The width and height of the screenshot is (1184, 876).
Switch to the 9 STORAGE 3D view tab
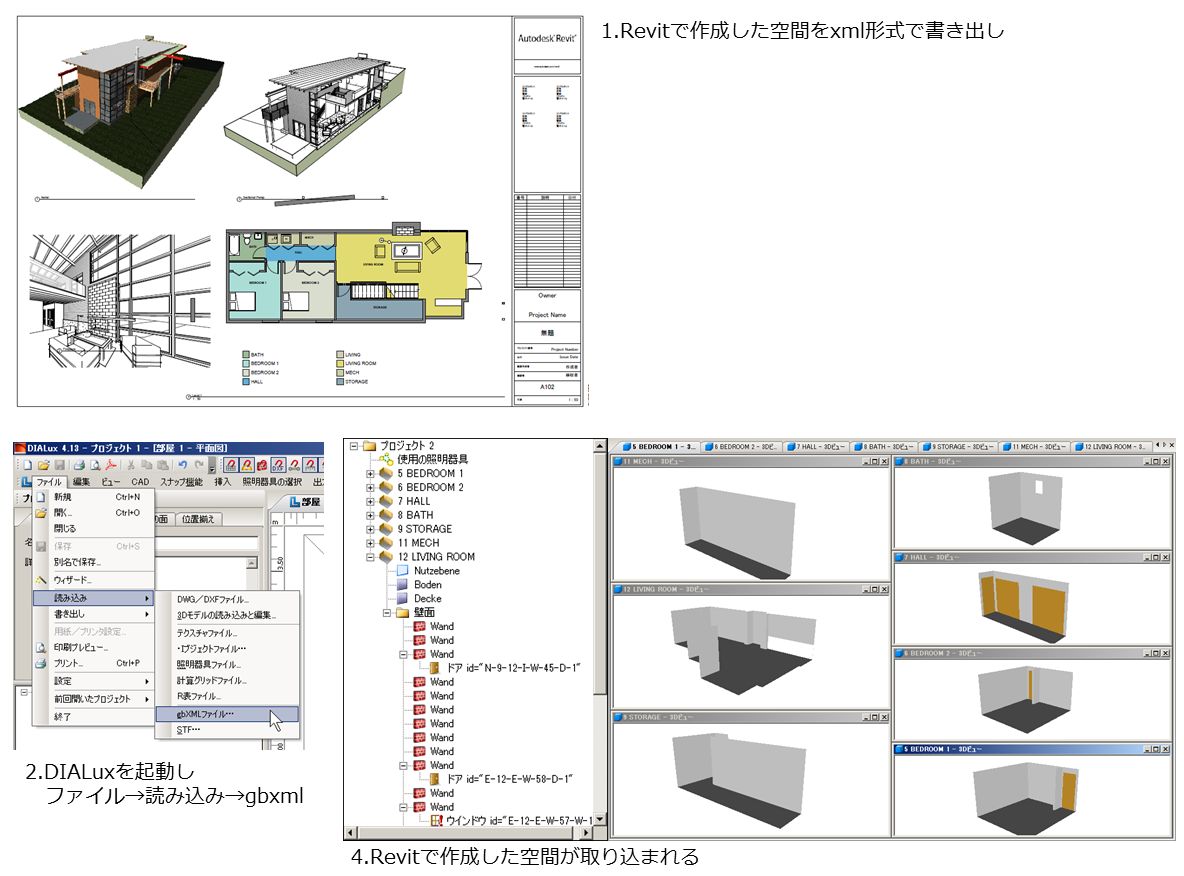[959, 446]
